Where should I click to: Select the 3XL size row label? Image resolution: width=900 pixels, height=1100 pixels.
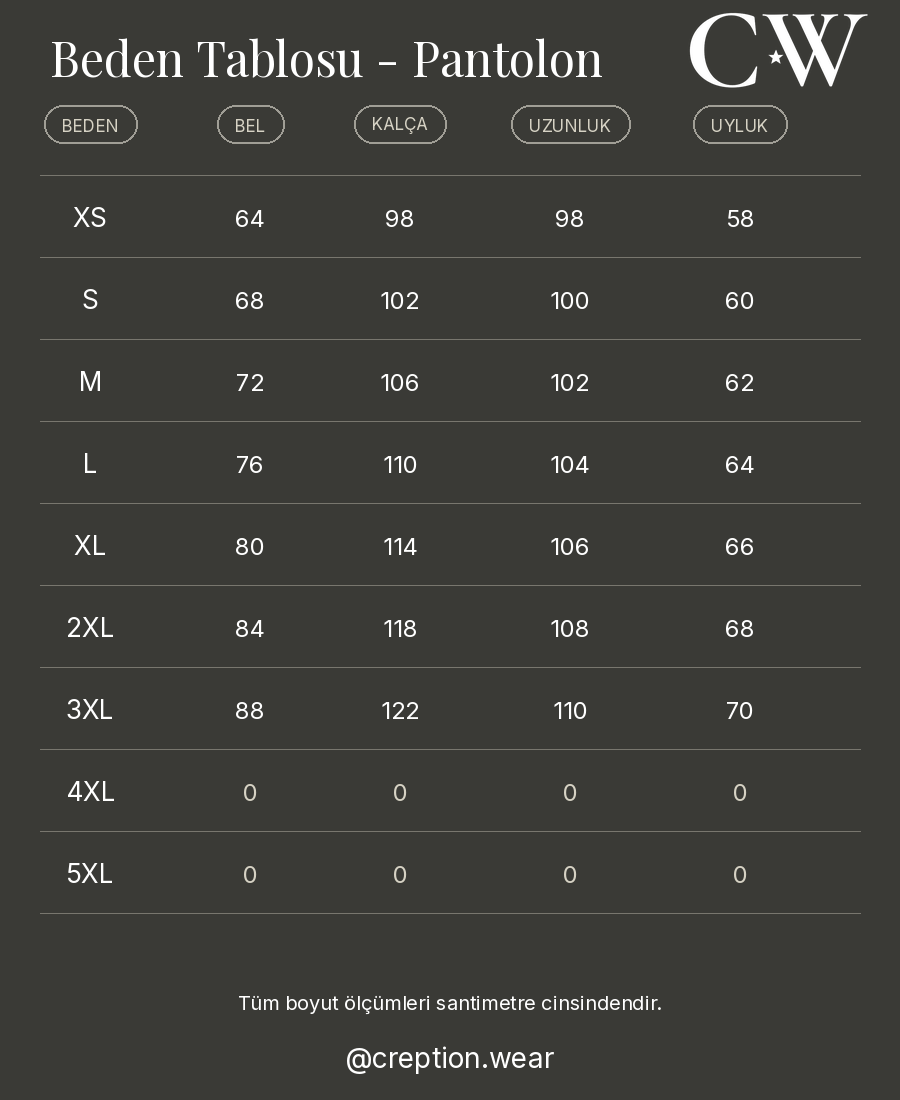90,710
